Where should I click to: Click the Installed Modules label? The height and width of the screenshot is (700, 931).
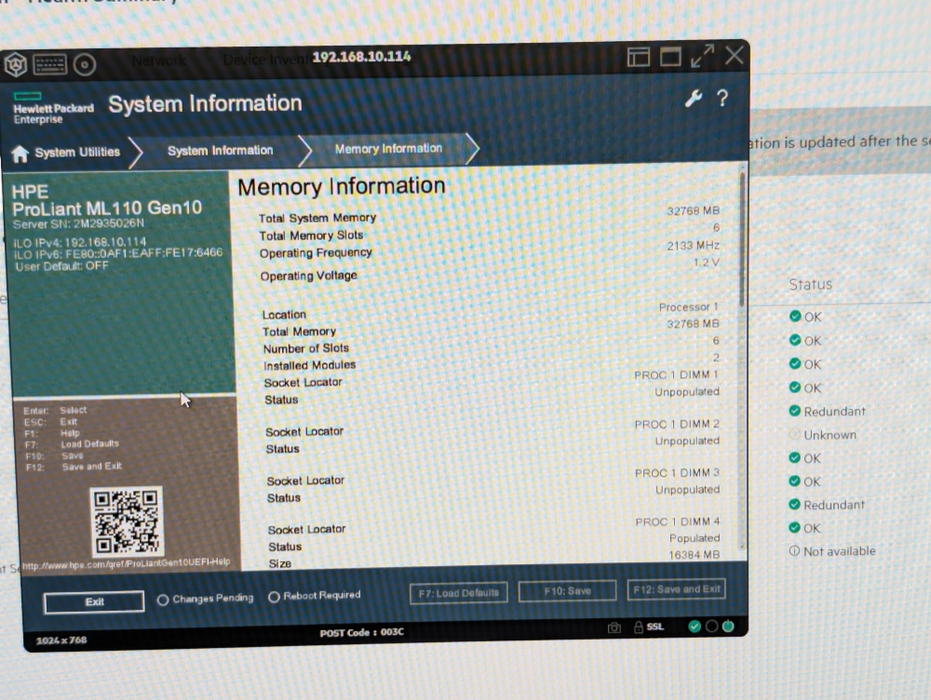point(309,365)
